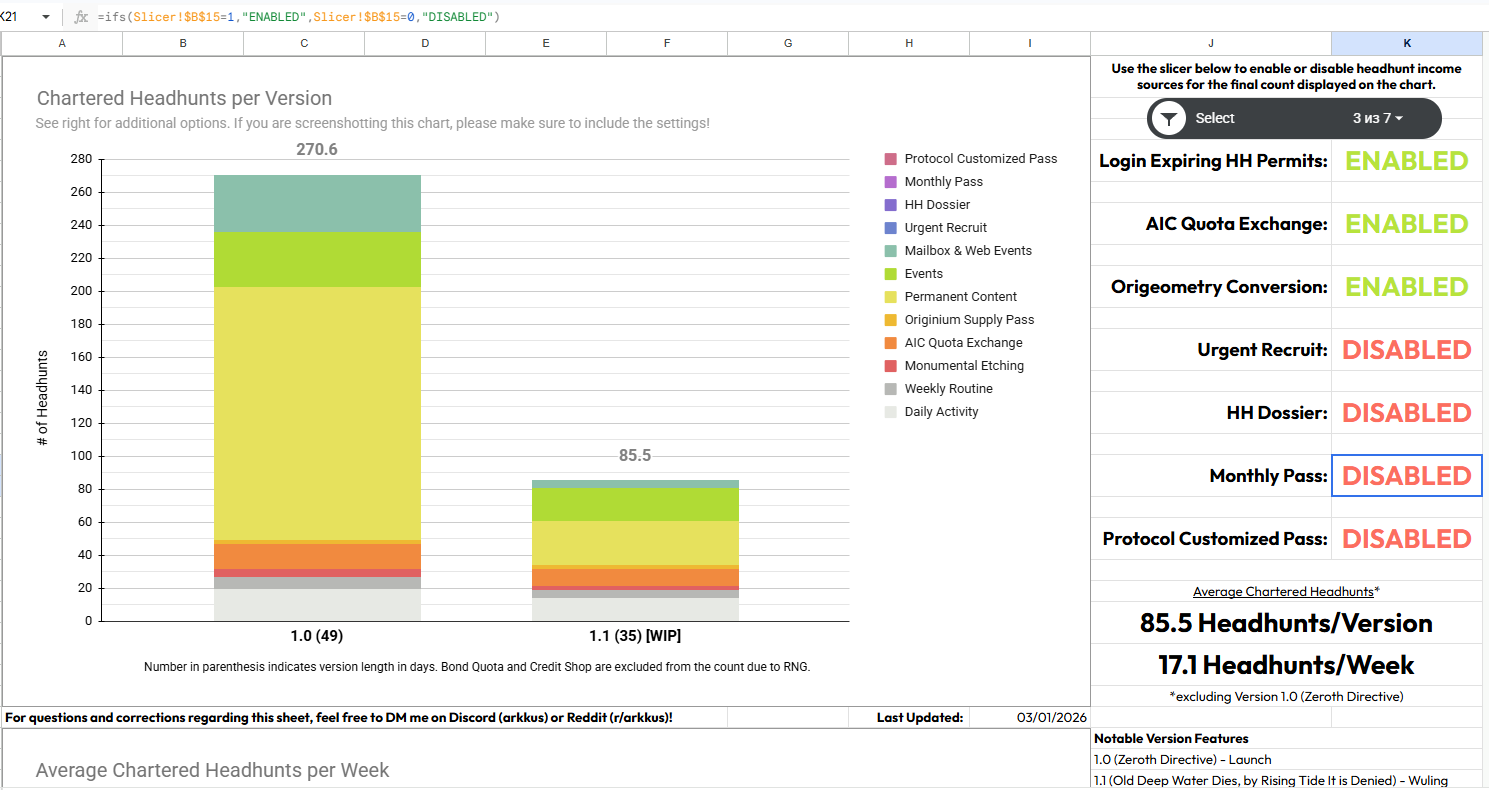The width and height of the screenshot is (1489, 790).
Task: Select column K header
Action: [x=1407, y=43]
